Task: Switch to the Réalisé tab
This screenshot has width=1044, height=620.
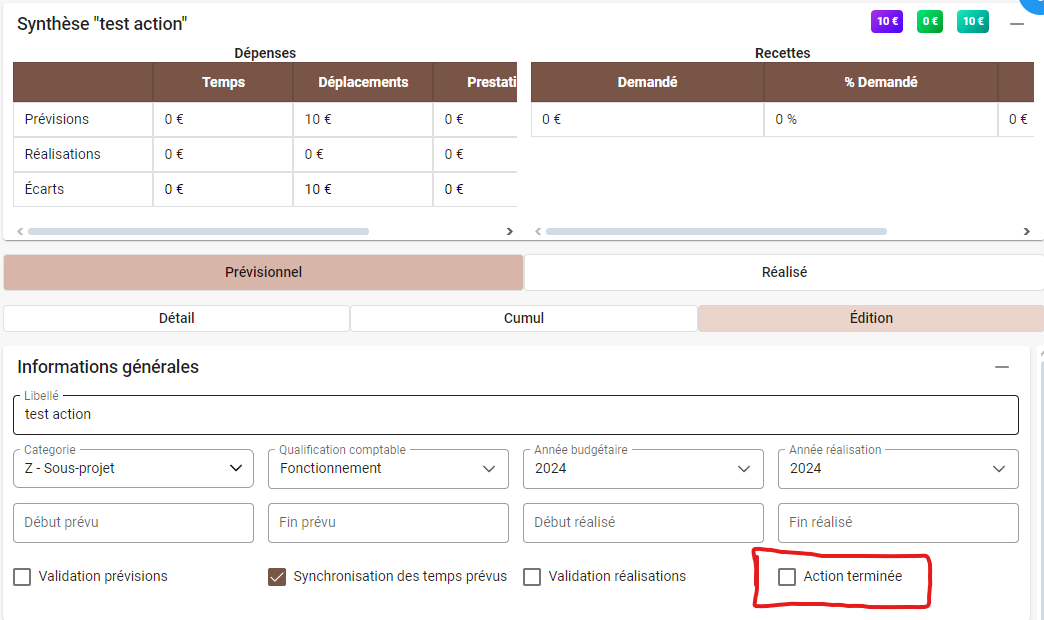Action: tap(784, 272)
